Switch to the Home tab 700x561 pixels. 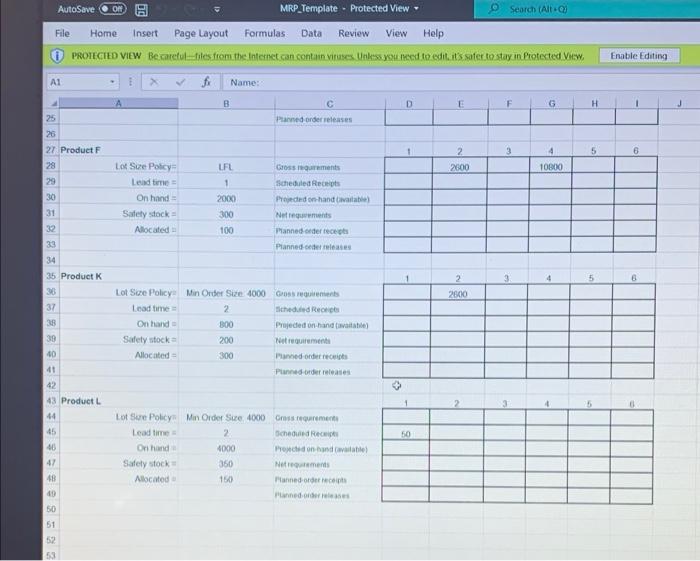click(103, 33)
